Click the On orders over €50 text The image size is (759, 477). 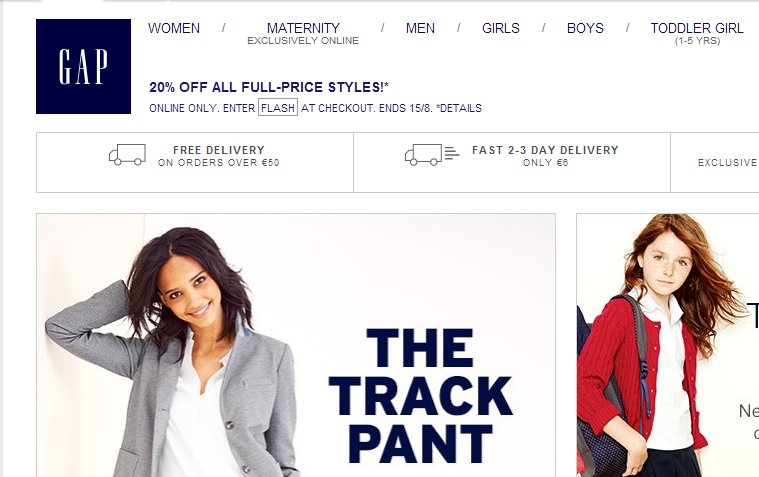(x=219, y=163)
